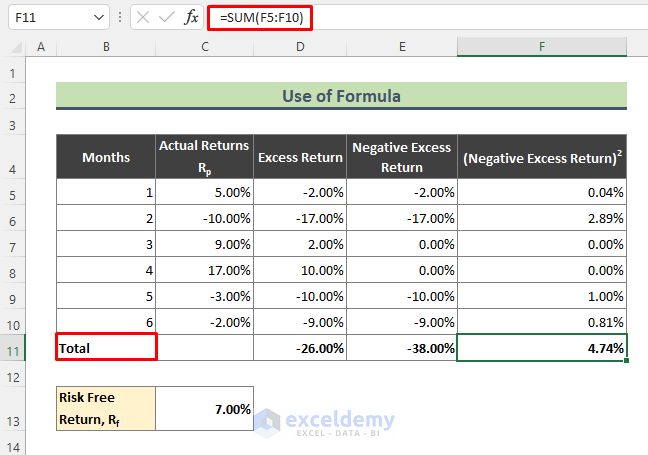
Task: Click the '(Negative Excess Return)²' header cell
Action: click(542, 157)
